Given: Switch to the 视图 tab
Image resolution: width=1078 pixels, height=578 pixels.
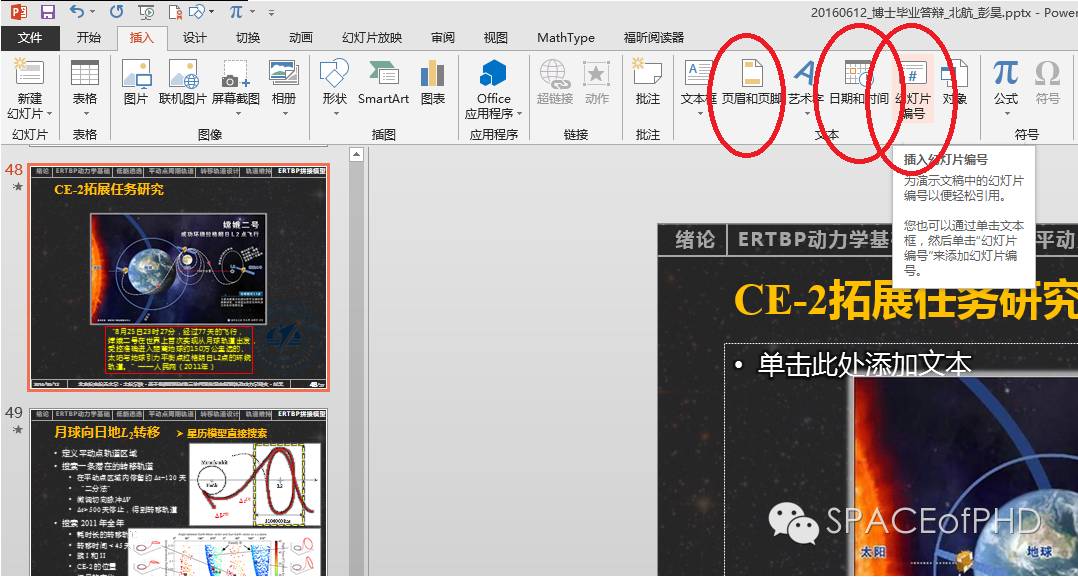Looking at the screenshot, I should click(495, 38).
